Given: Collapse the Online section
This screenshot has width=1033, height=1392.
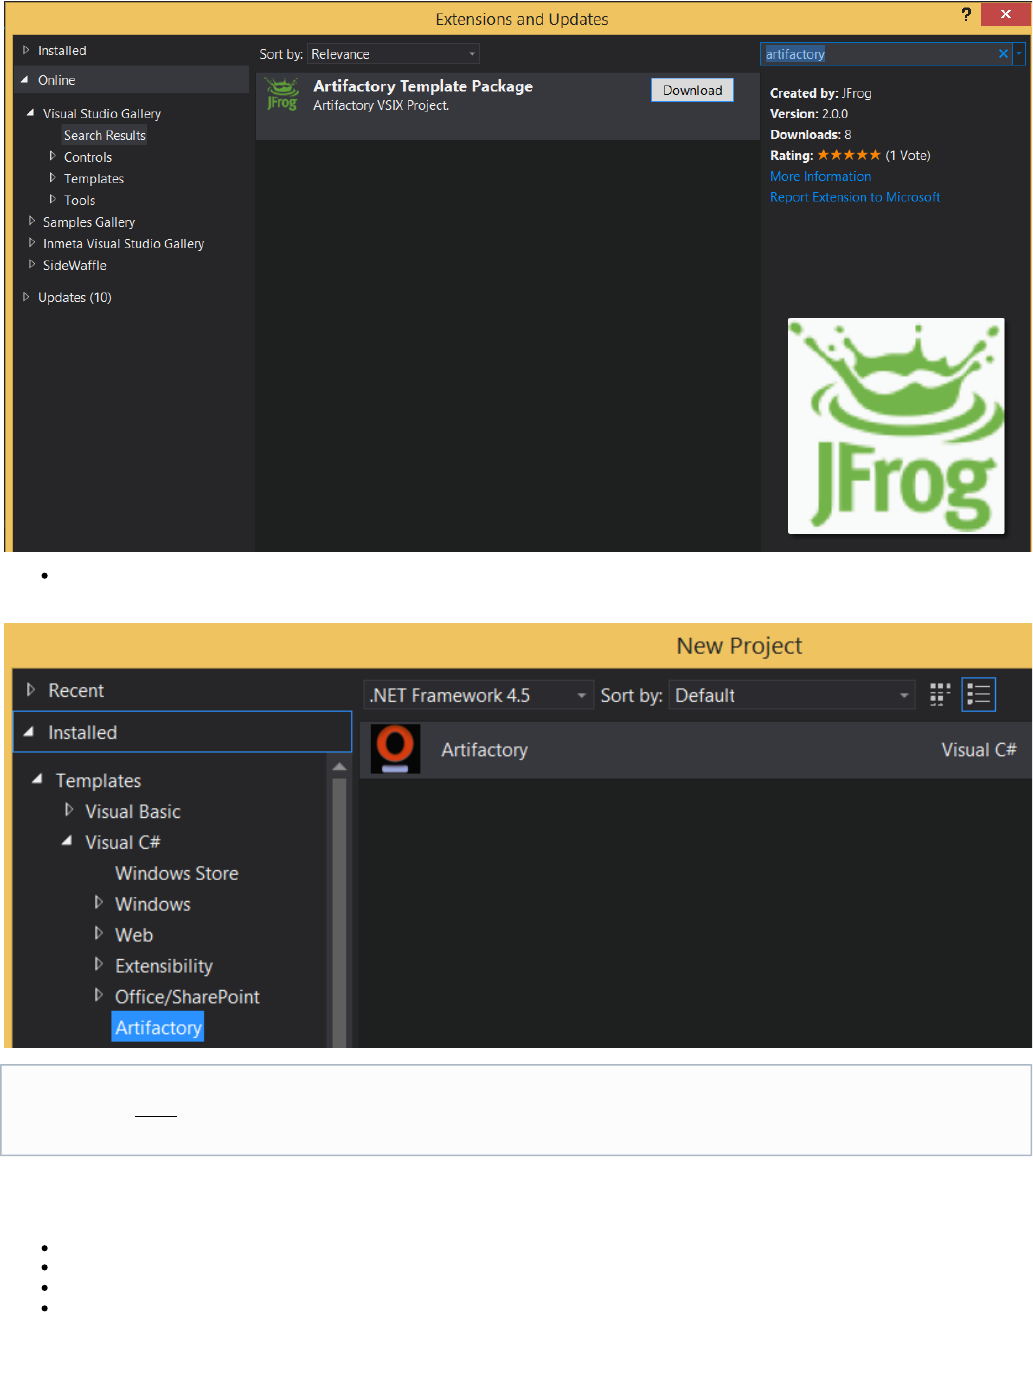Looking at the screenshot, I should tap(25, 80).
